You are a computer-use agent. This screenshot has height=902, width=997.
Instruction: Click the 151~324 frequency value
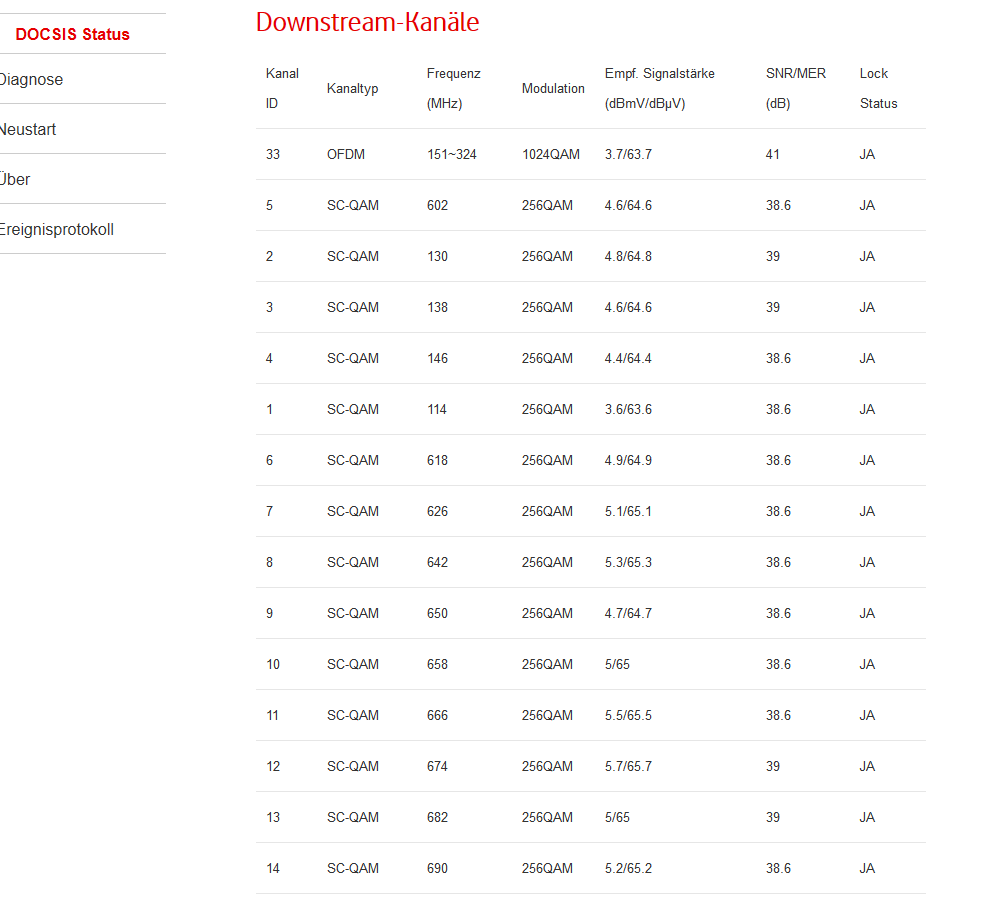click(x=451, y=154)
